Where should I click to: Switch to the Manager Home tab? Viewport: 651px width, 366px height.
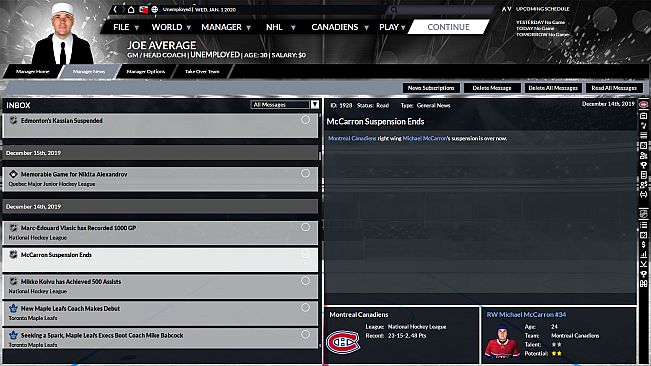point(32,71)
